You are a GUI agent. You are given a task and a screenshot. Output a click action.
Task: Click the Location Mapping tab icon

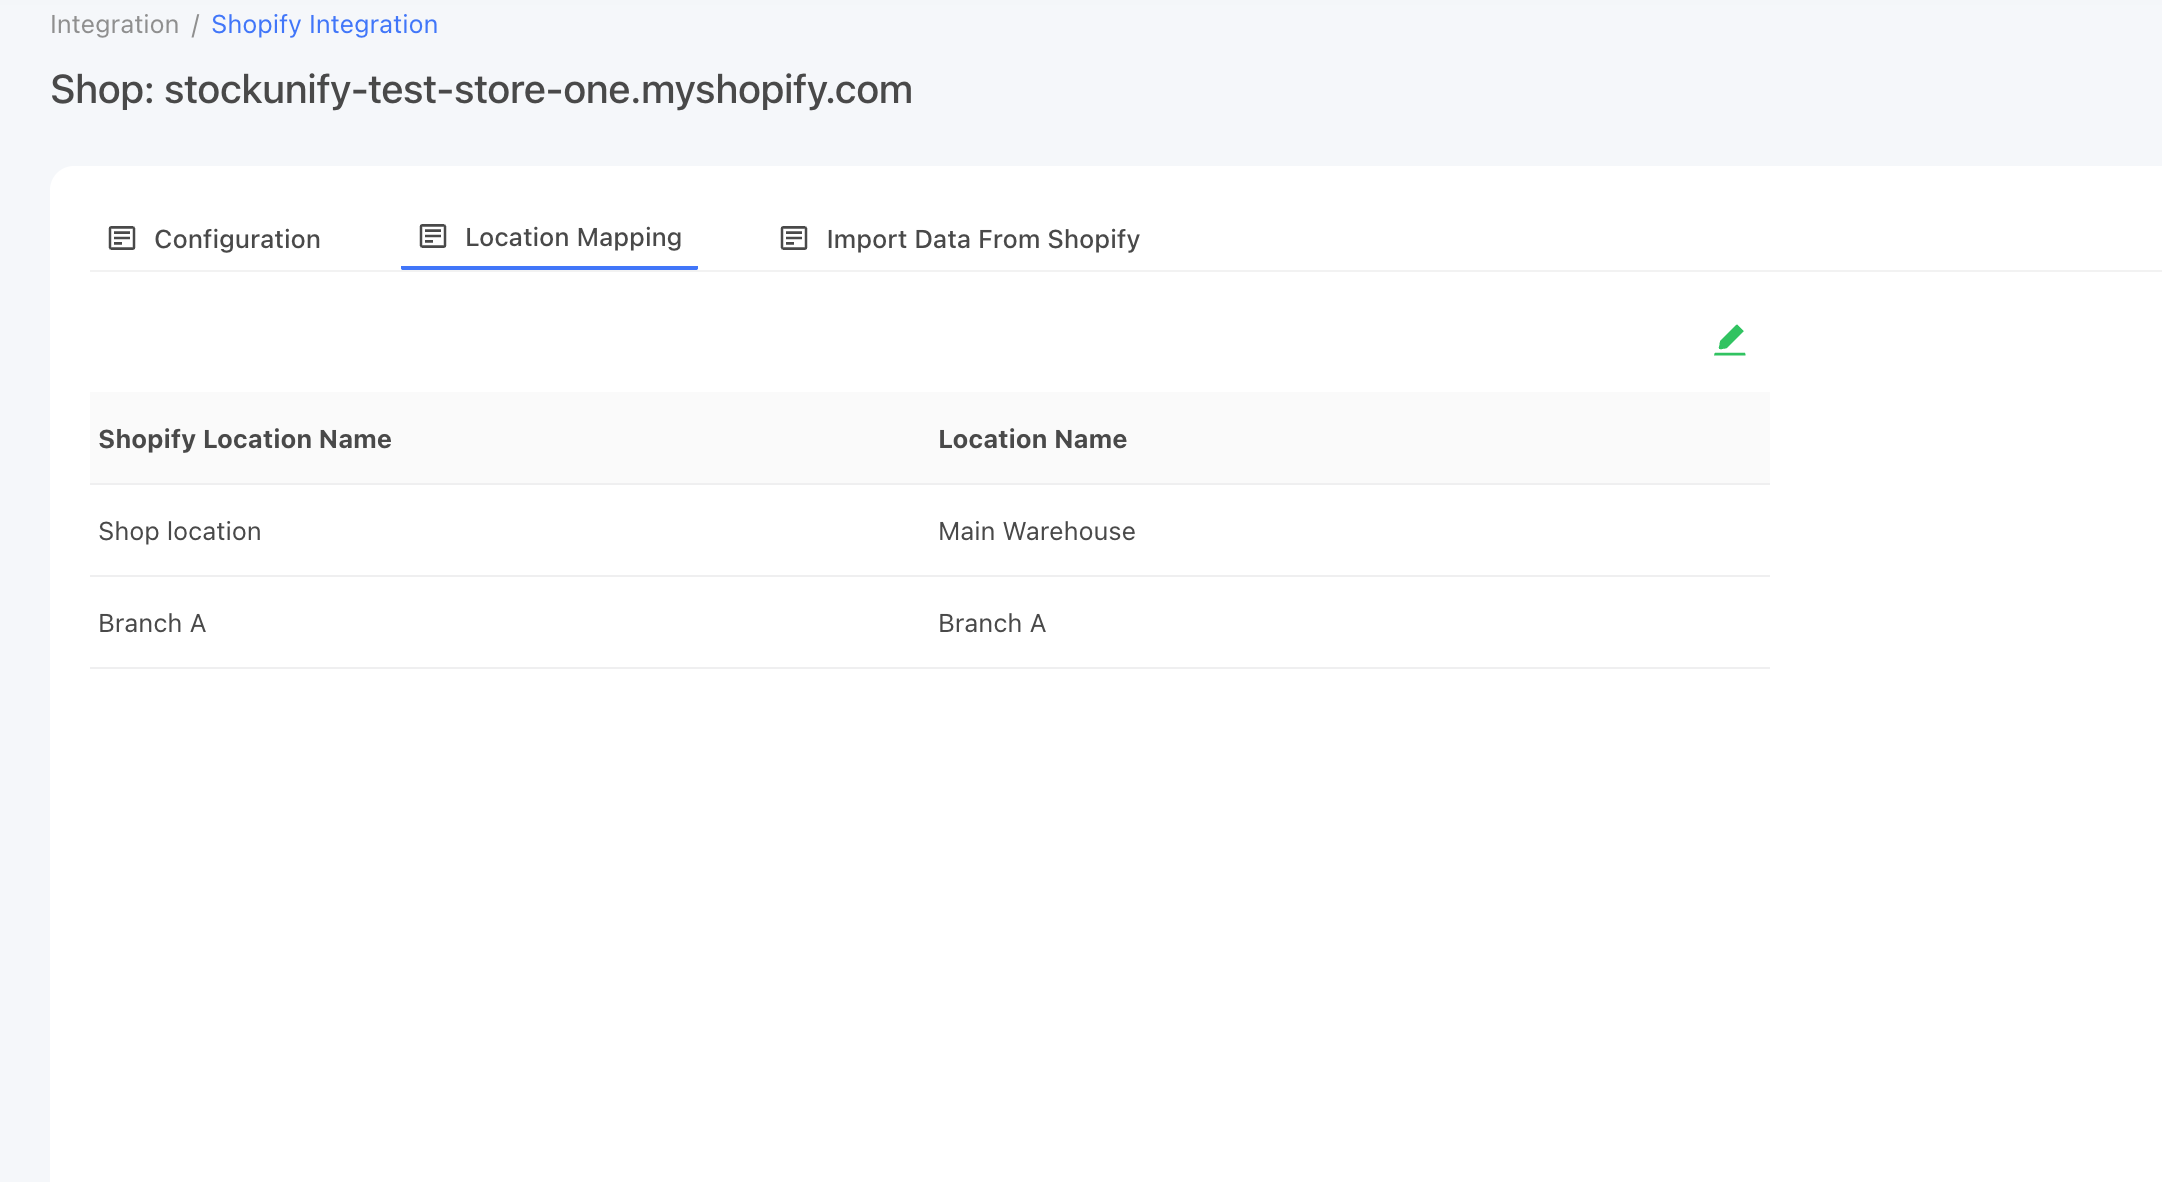point(433,236)
